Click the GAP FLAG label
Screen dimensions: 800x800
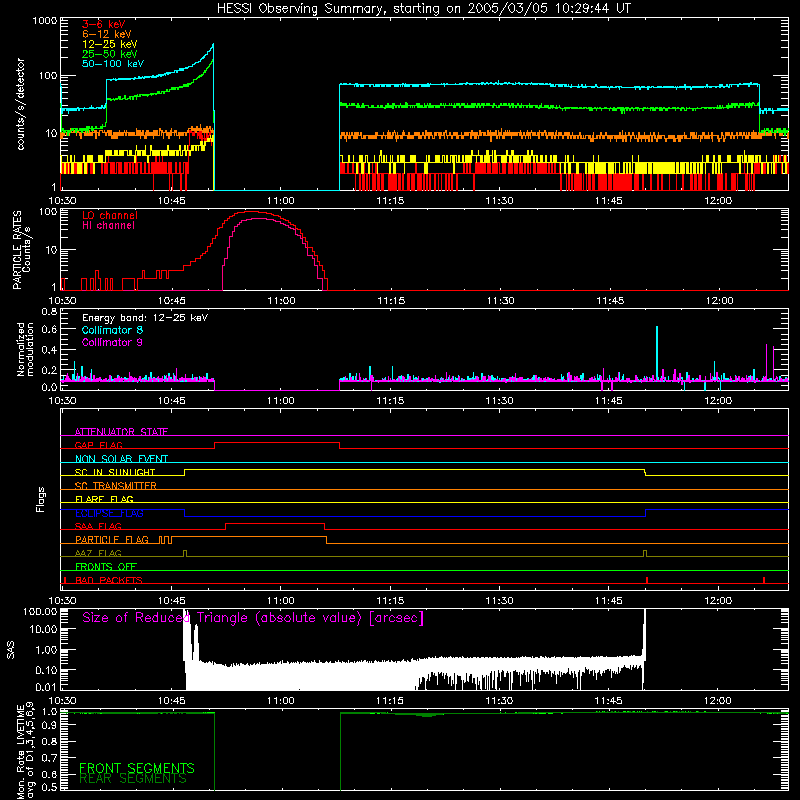point(98,445)
